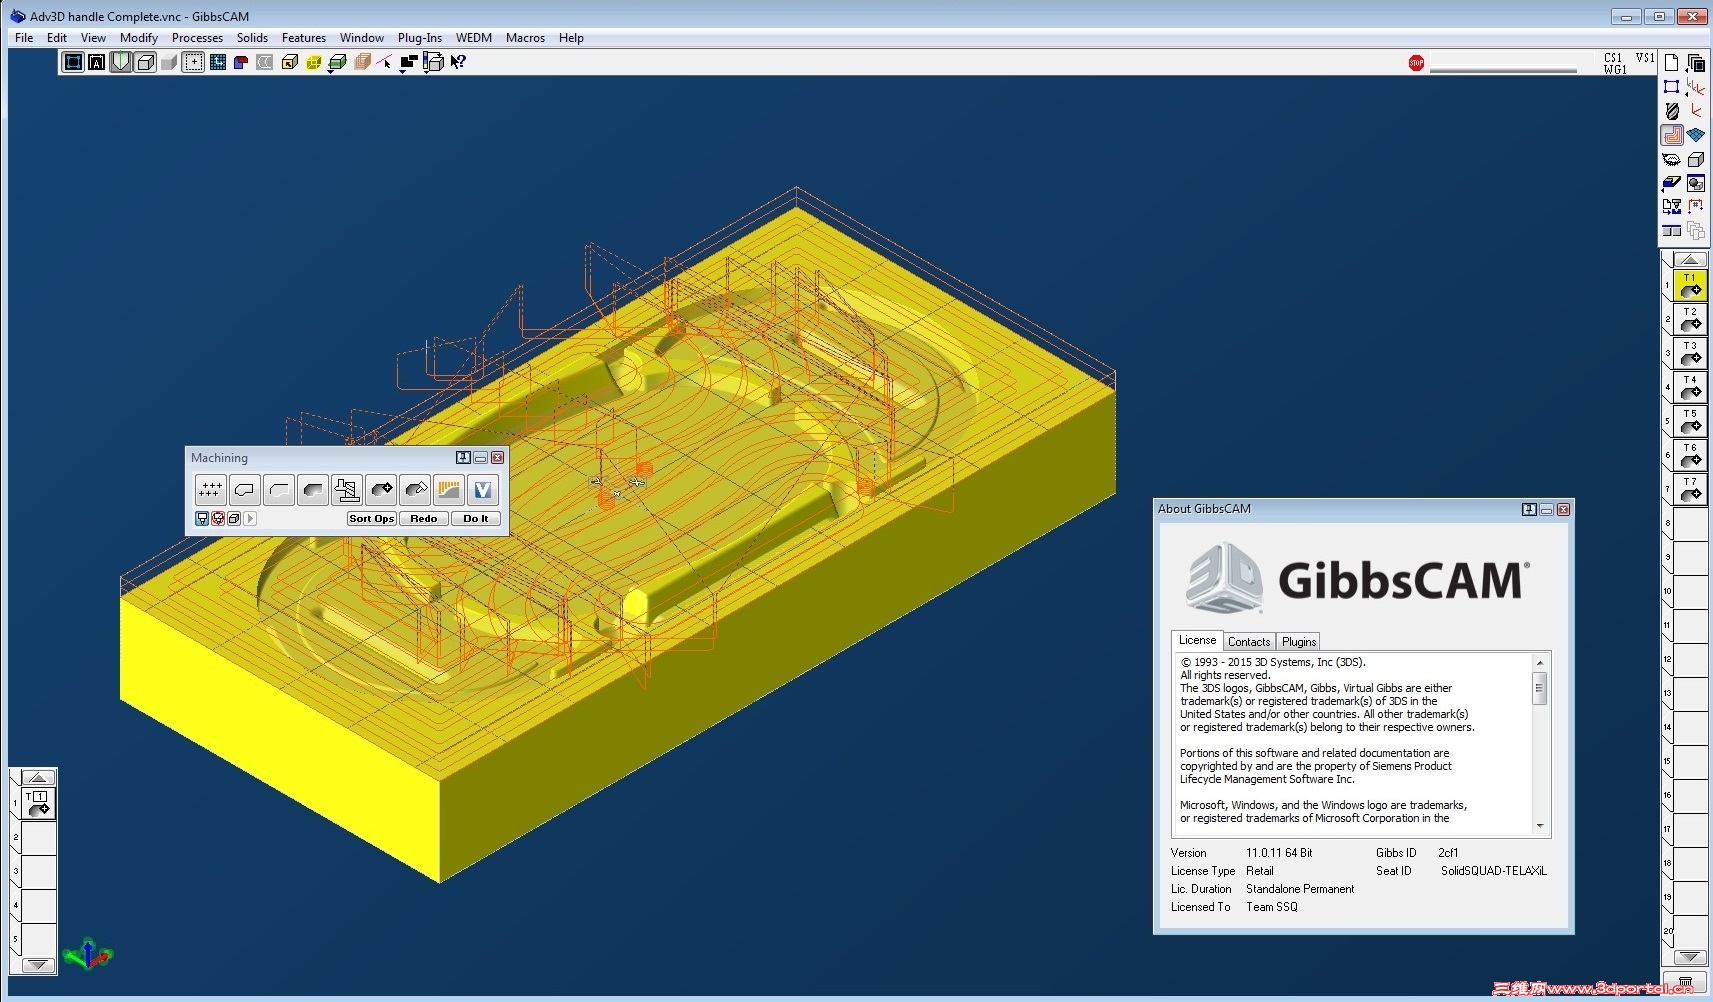Click the trash can at tool list bottom
Screen dimensions: 1713x1002
[1686, 983]
